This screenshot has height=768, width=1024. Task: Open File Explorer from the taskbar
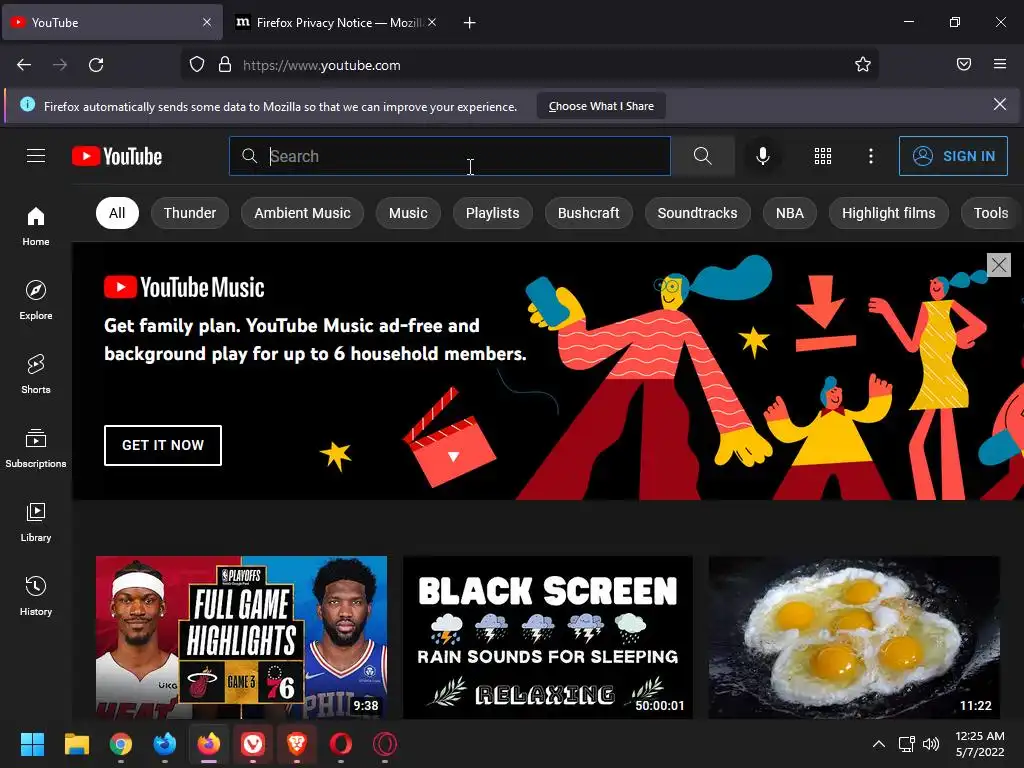pos(76,744)
